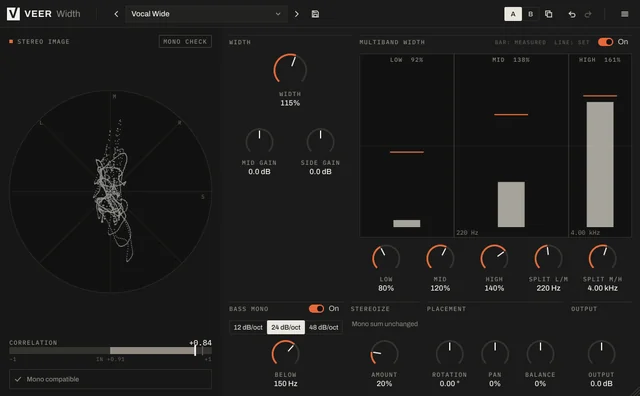Viewport: 640px width, 396px height.
Task: Toggle Bass Mono on switch
Action: click(x=316, y=308)
